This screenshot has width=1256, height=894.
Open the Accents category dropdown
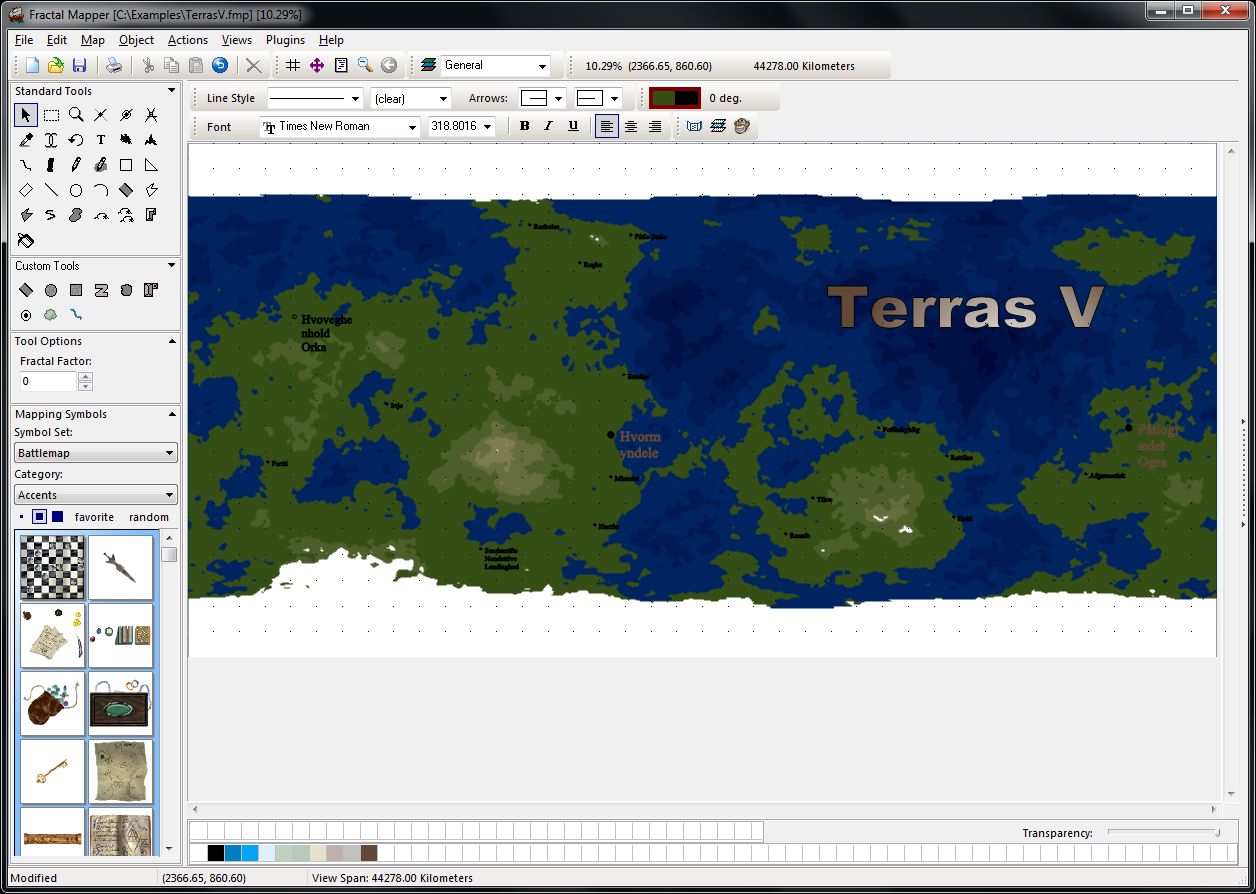click(x=96, y=495)
